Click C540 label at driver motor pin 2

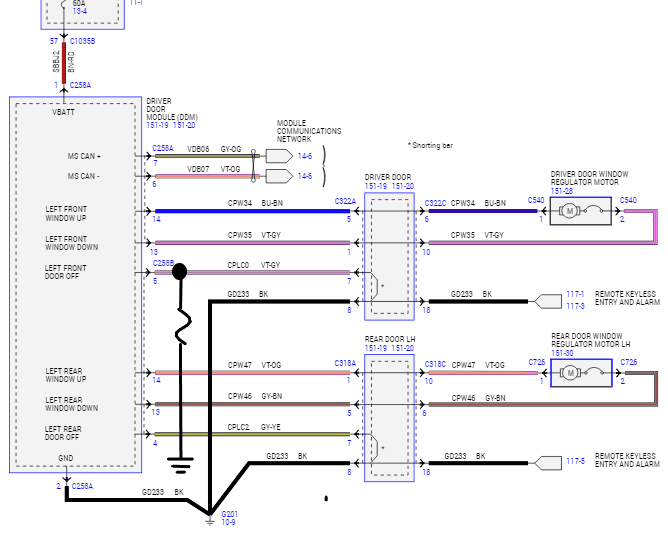(628, 200)
